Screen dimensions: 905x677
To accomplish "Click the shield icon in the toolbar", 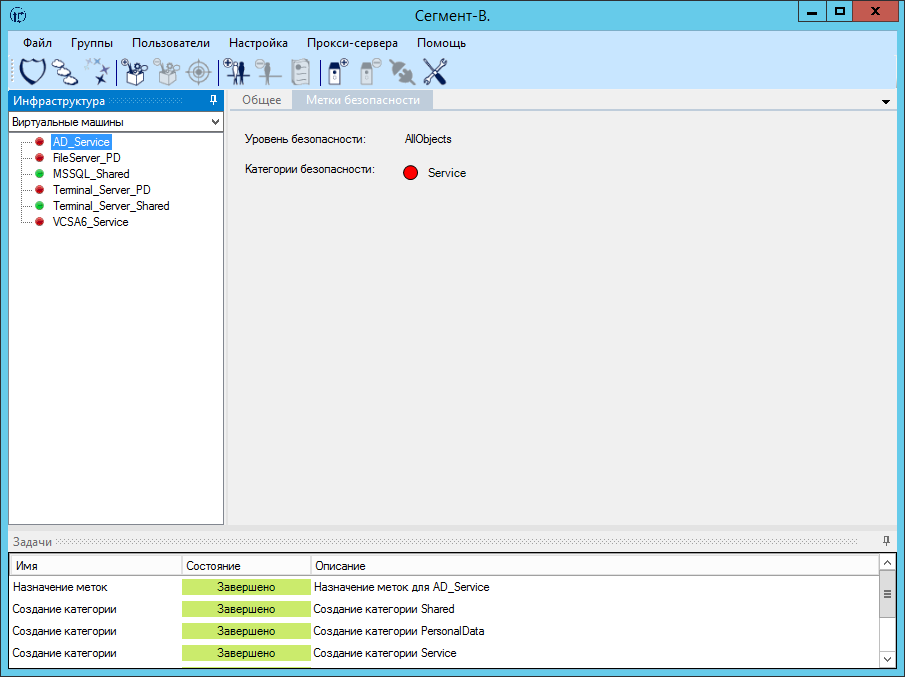I will click(33, 72).
